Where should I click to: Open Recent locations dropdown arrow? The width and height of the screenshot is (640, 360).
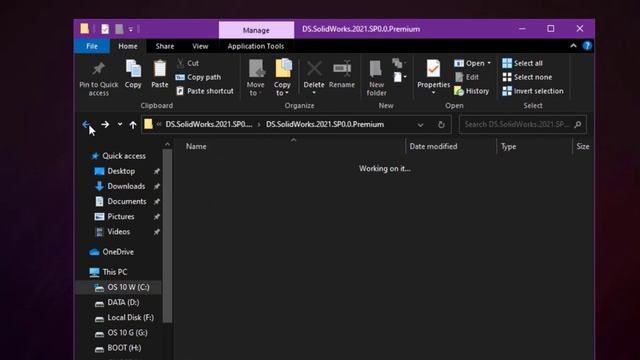[120, 124]
